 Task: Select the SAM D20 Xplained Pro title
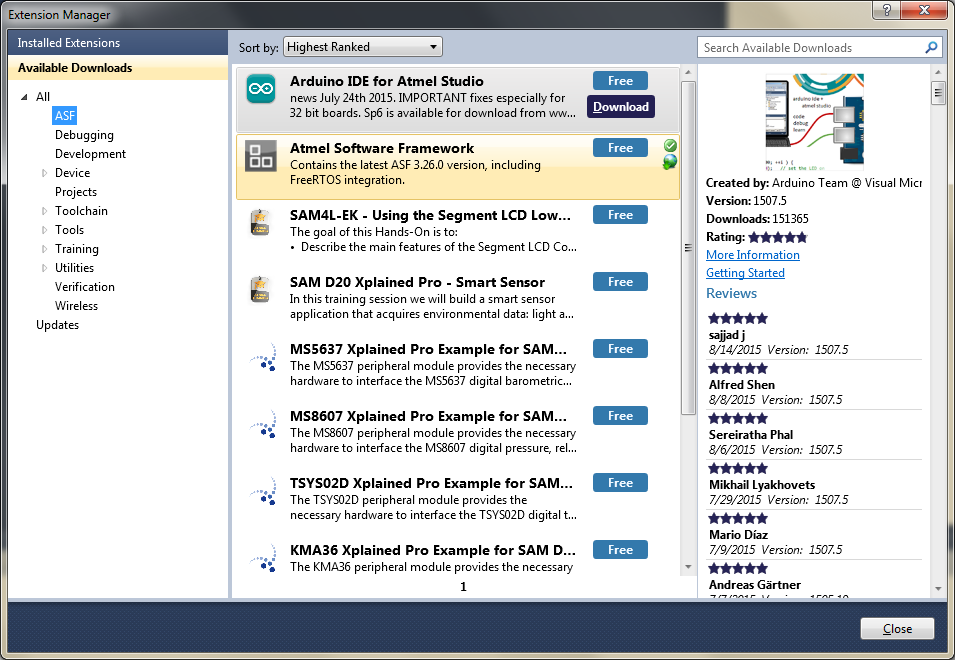[x=417, y=282]
